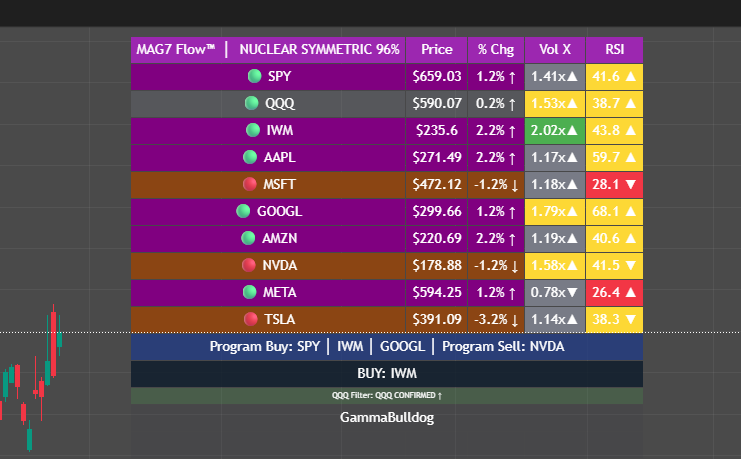This screenshot has width=741, height=459.
Task: Click the Program Buy and Sell banner
Action: (x=387, y=346)
